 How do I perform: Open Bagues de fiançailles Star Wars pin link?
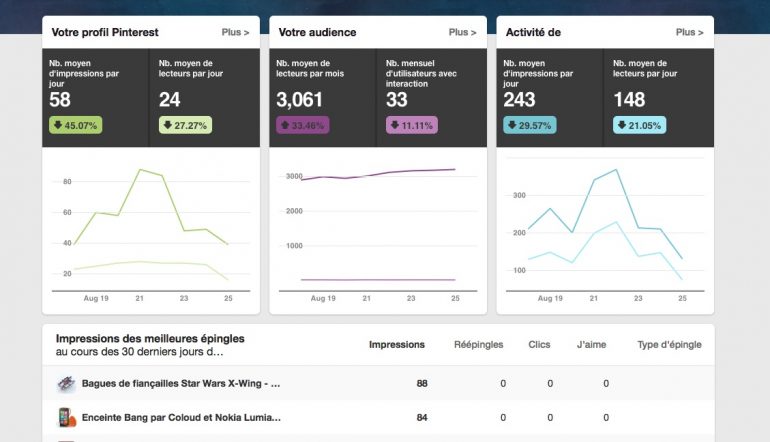(180, 383)
